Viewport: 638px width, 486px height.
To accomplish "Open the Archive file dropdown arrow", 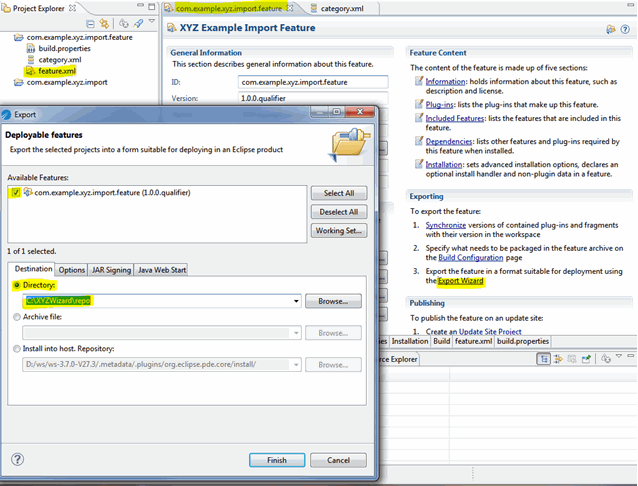I will click(x=296, y=333).
